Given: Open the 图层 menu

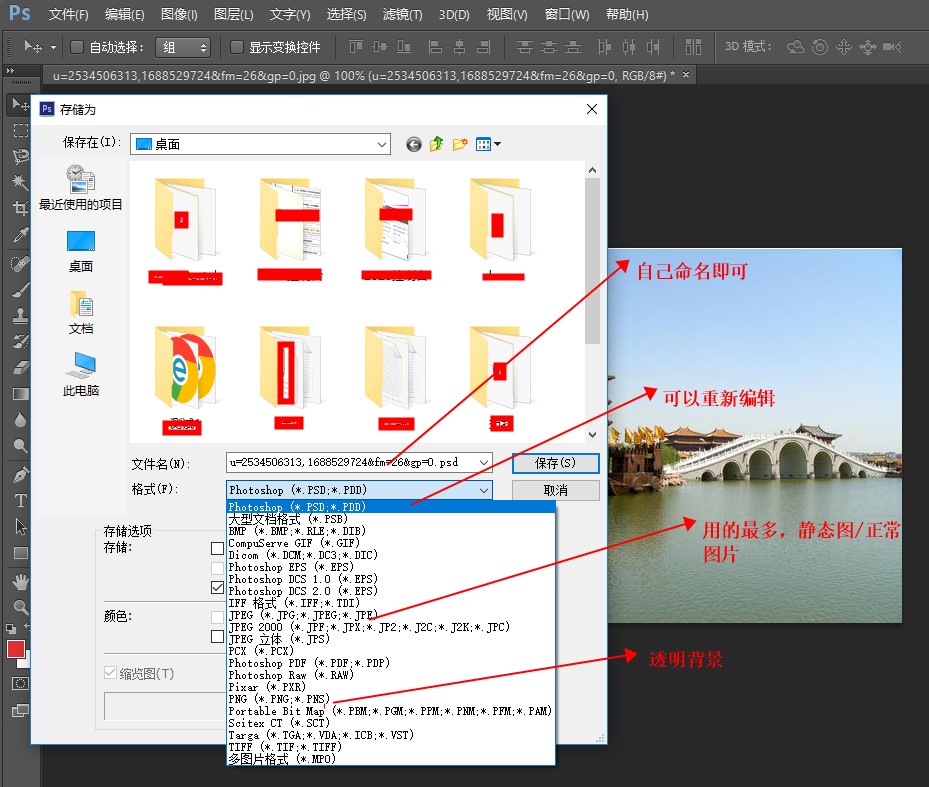Looking at the screenshot, I should 231,14.
